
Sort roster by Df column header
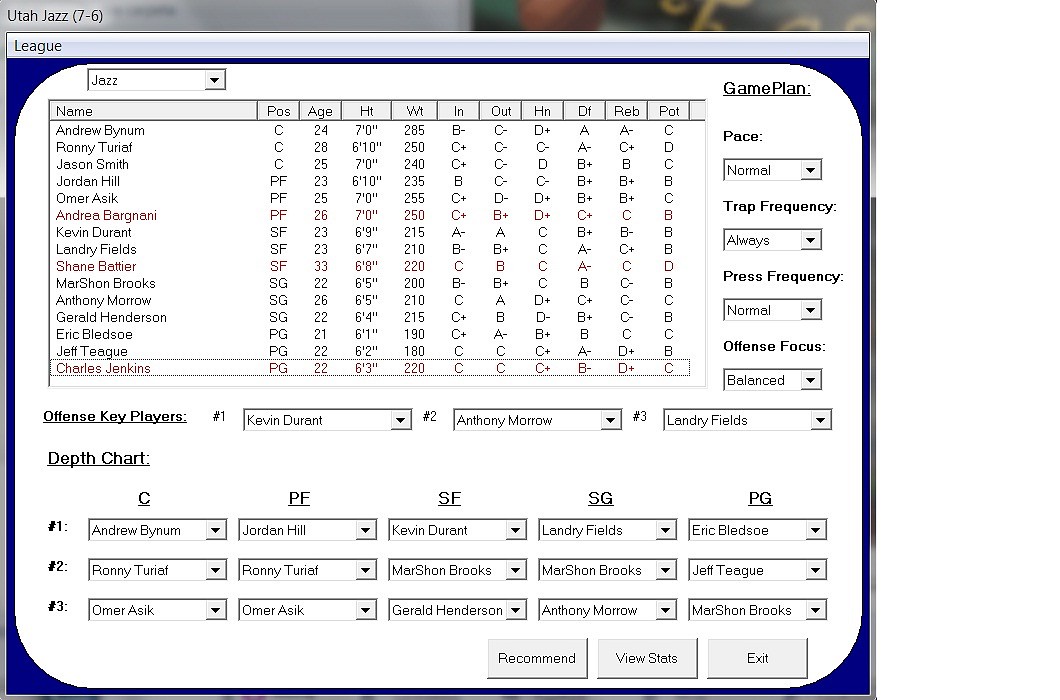click(x=584, y=111)
